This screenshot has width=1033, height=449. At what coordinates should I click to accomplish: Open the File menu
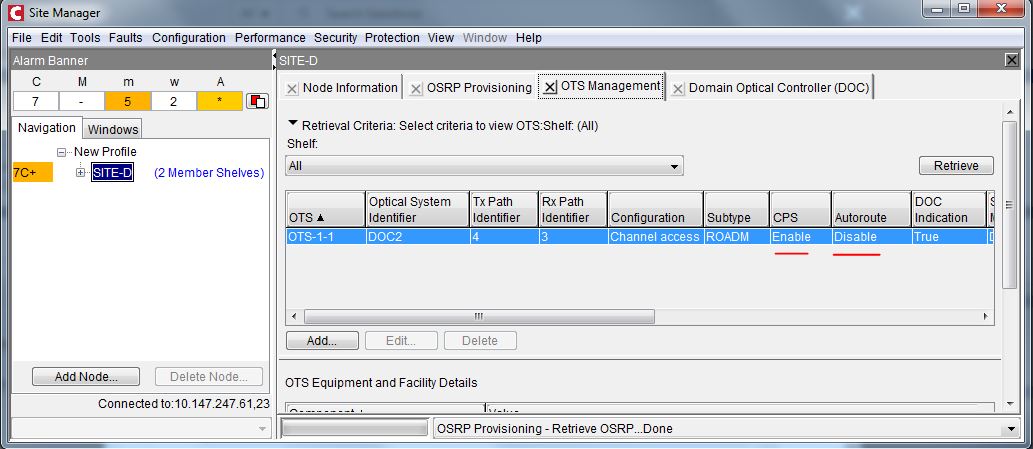point(21,38)
